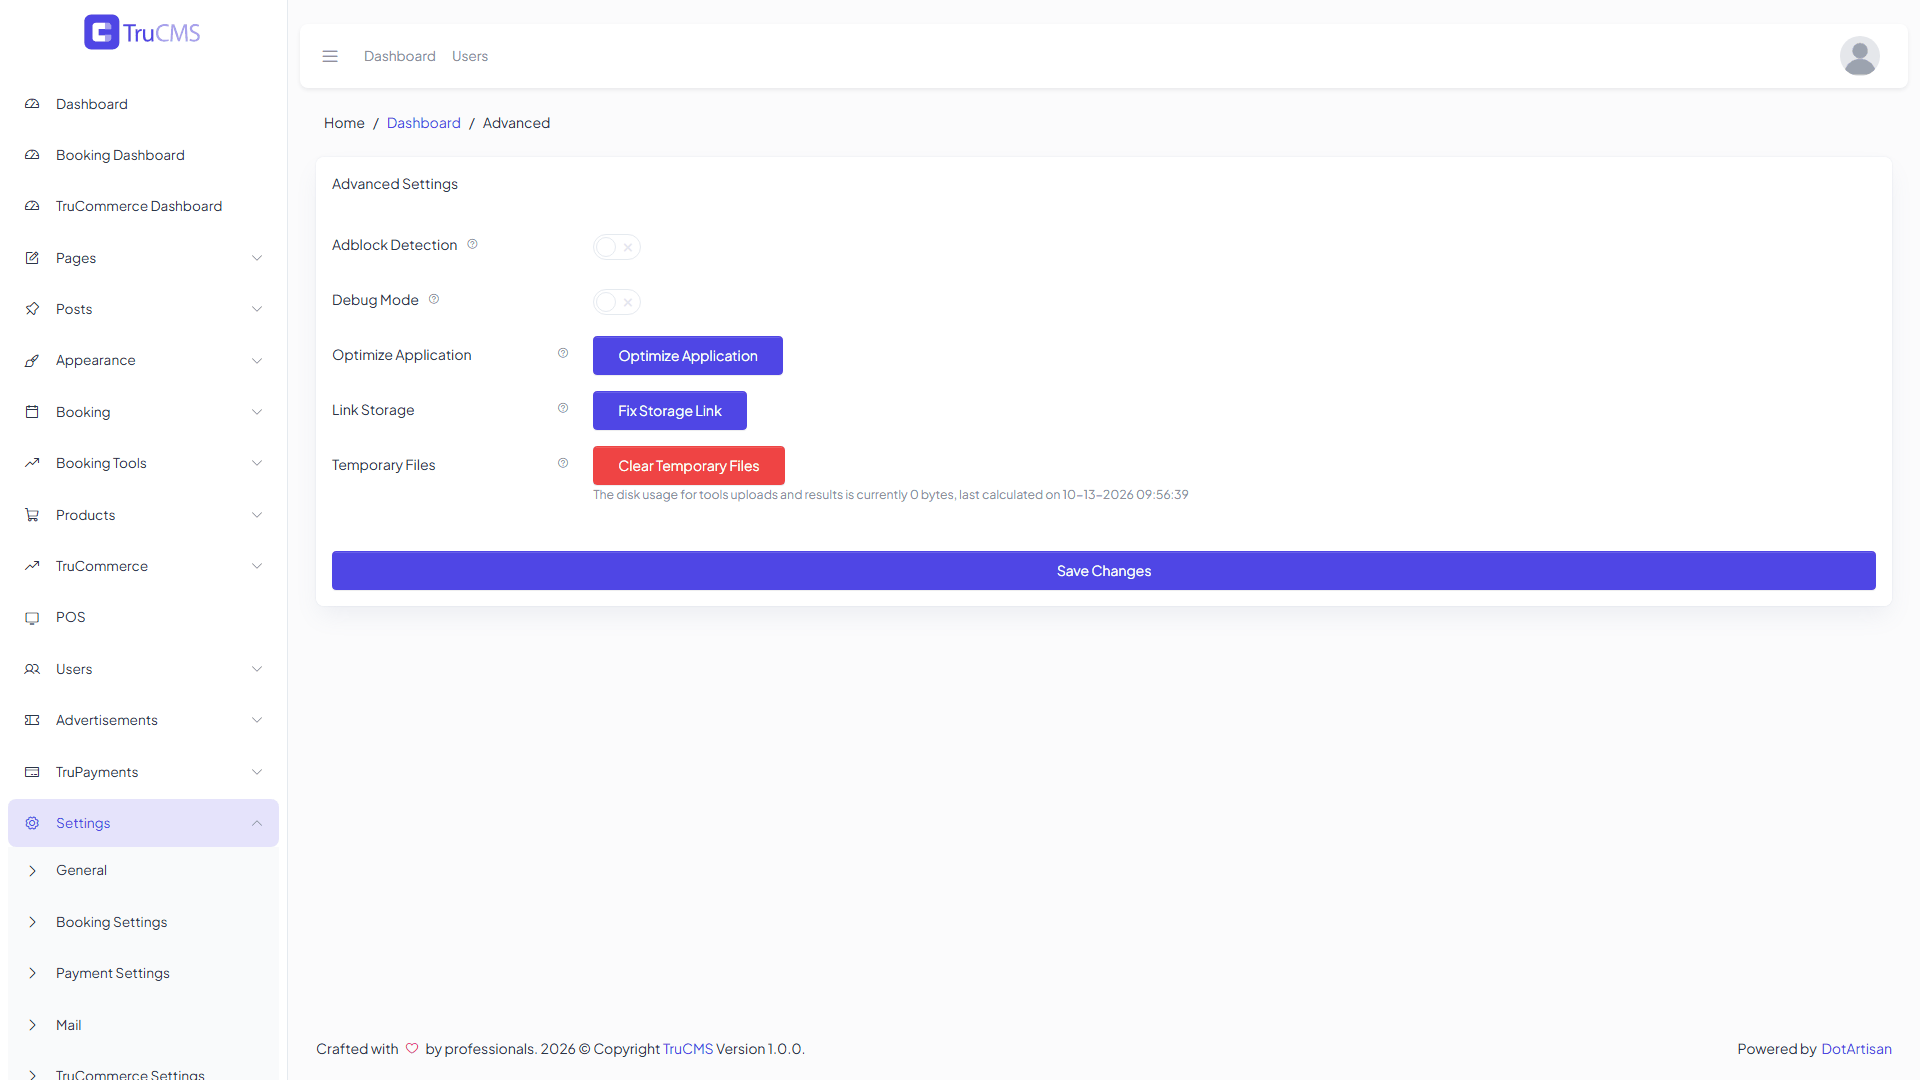Click the Advanced breadcrumb text

tap(516, 123)
